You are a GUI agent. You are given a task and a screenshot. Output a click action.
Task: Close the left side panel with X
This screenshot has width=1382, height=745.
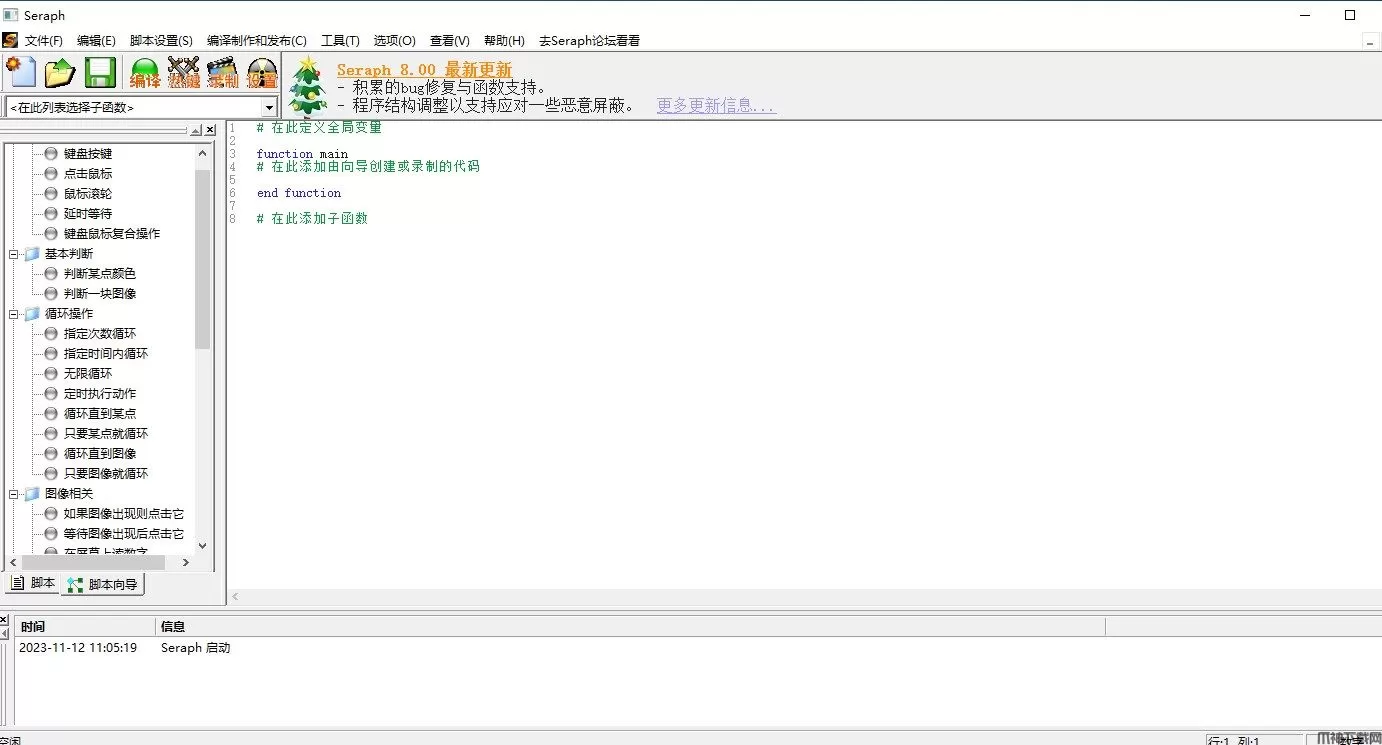(211, 130)
